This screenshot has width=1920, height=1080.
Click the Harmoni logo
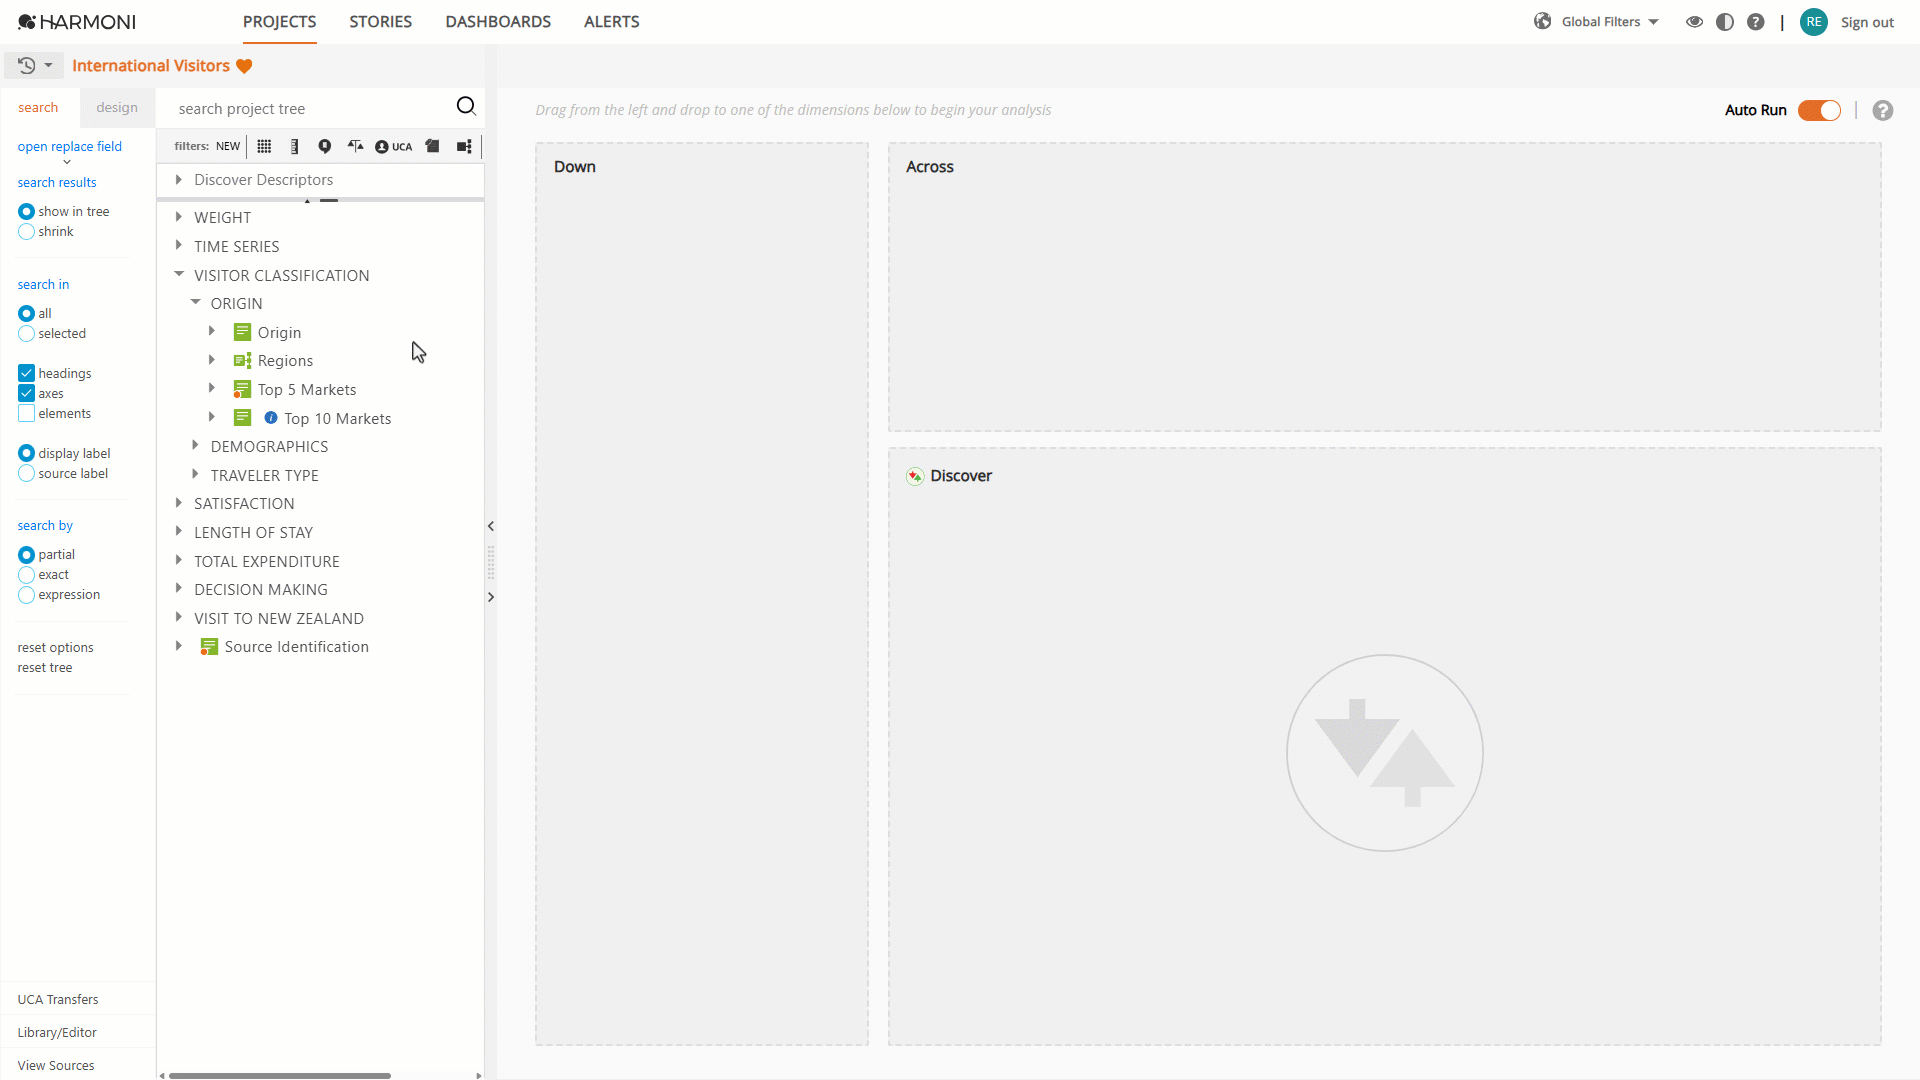click(x=77, y=22)
